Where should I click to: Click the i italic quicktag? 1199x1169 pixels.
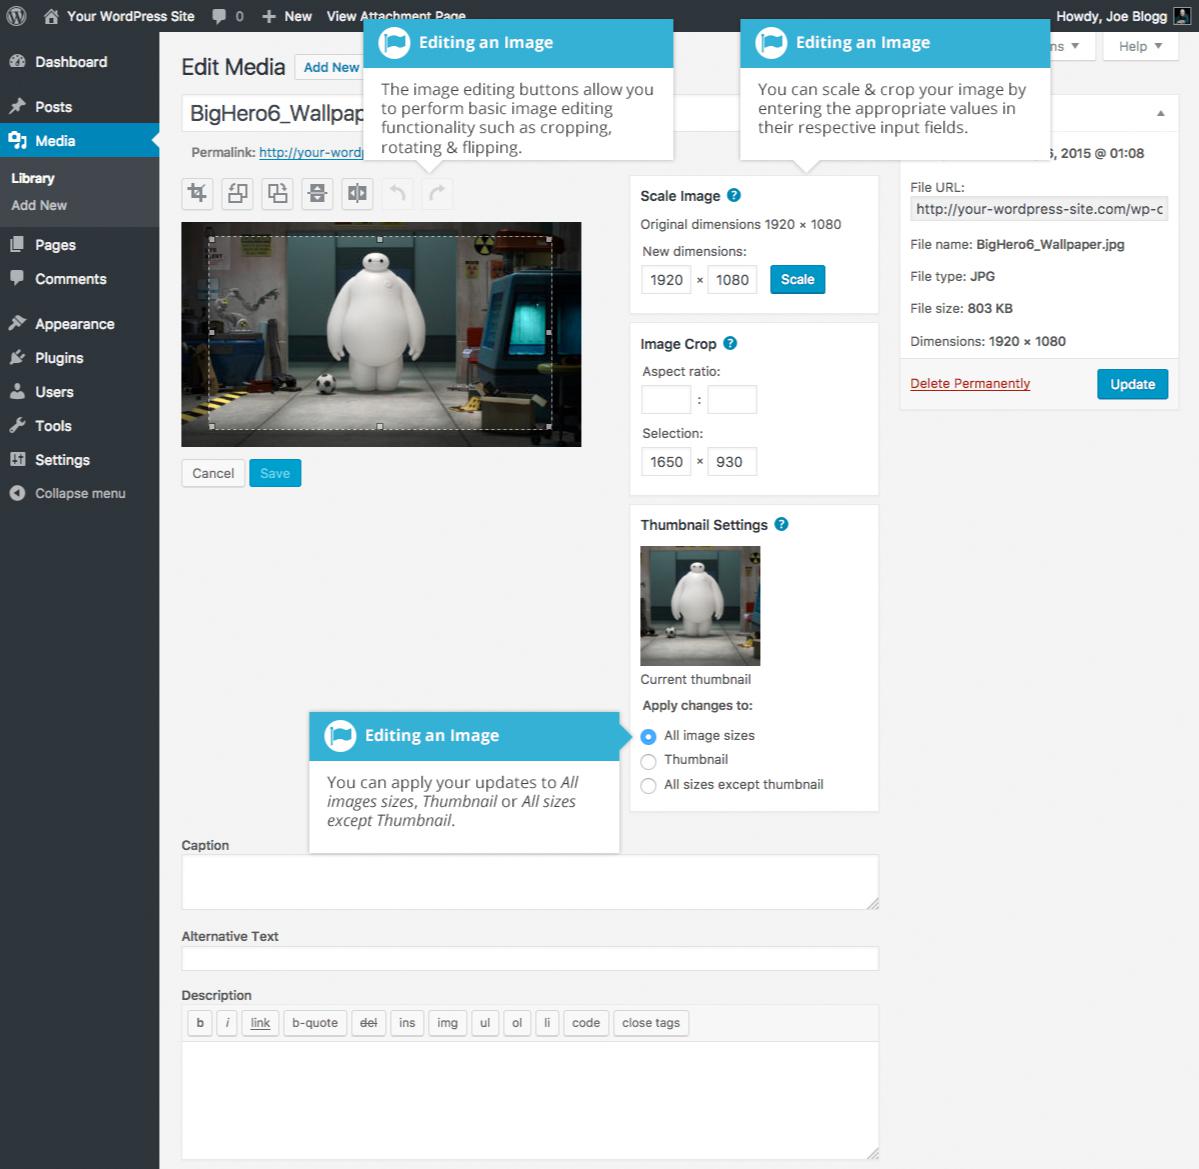tap(227, 1023)
